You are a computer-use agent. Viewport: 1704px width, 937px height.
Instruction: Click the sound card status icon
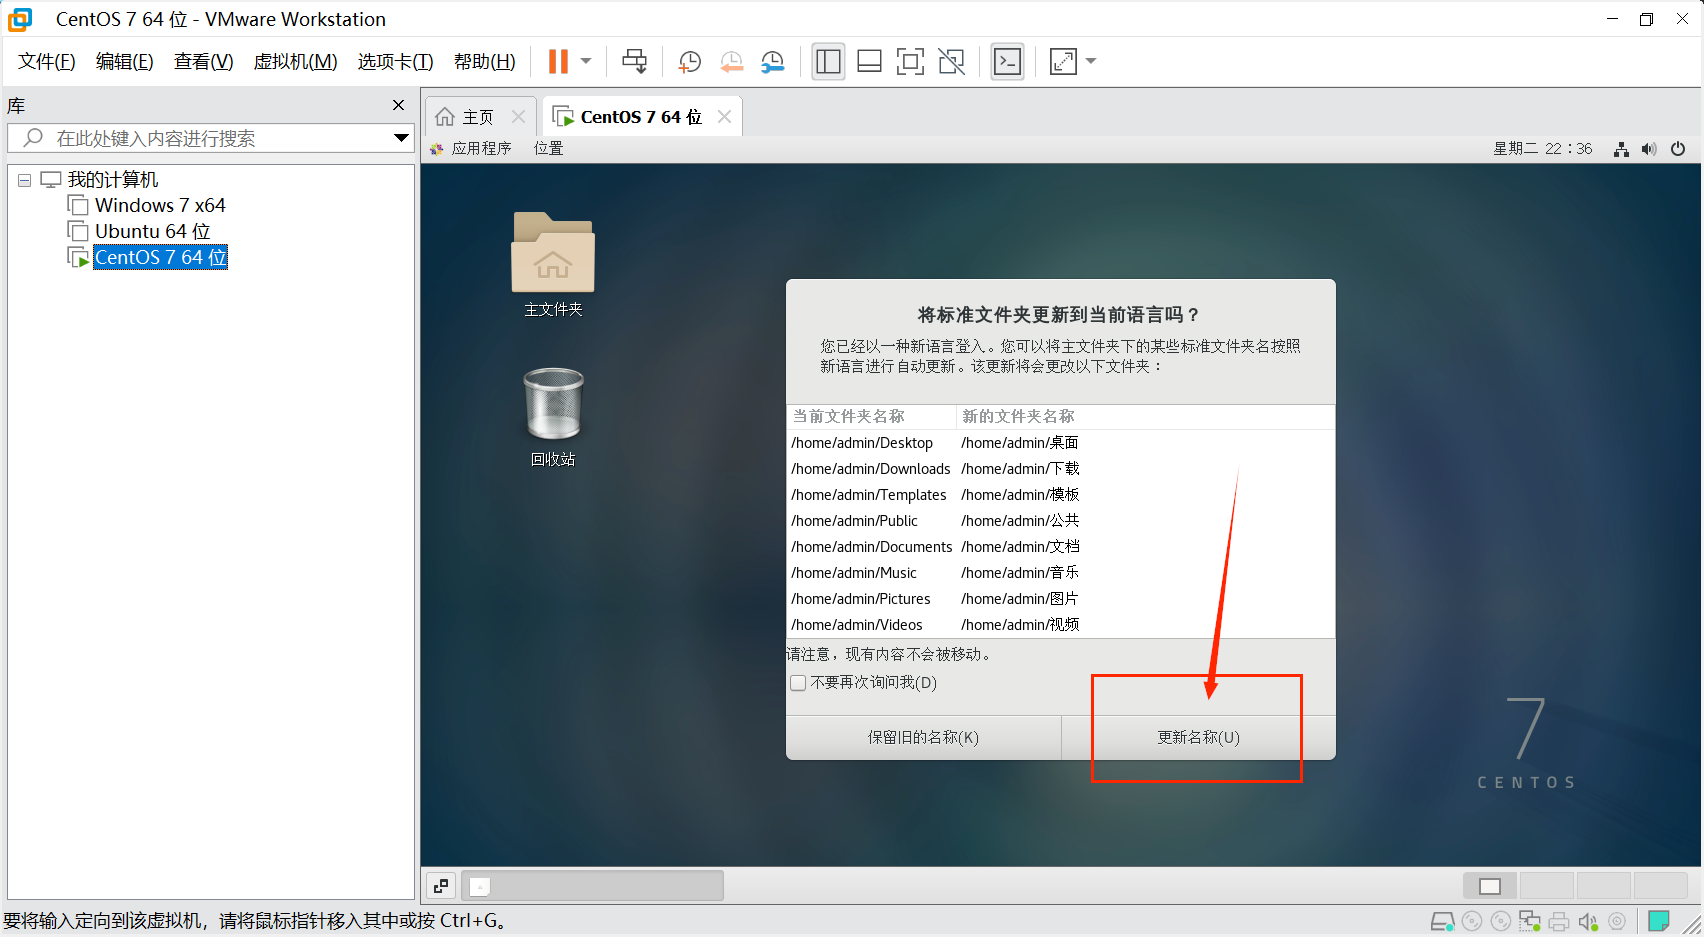[x=1588, y=921]
